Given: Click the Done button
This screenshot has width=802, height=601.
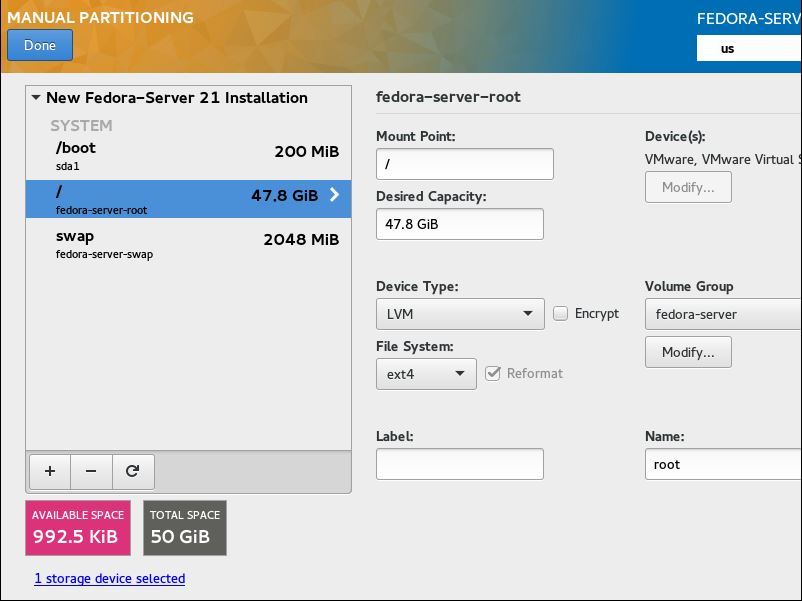Looking at the screenshot, I should click(40, 45).
